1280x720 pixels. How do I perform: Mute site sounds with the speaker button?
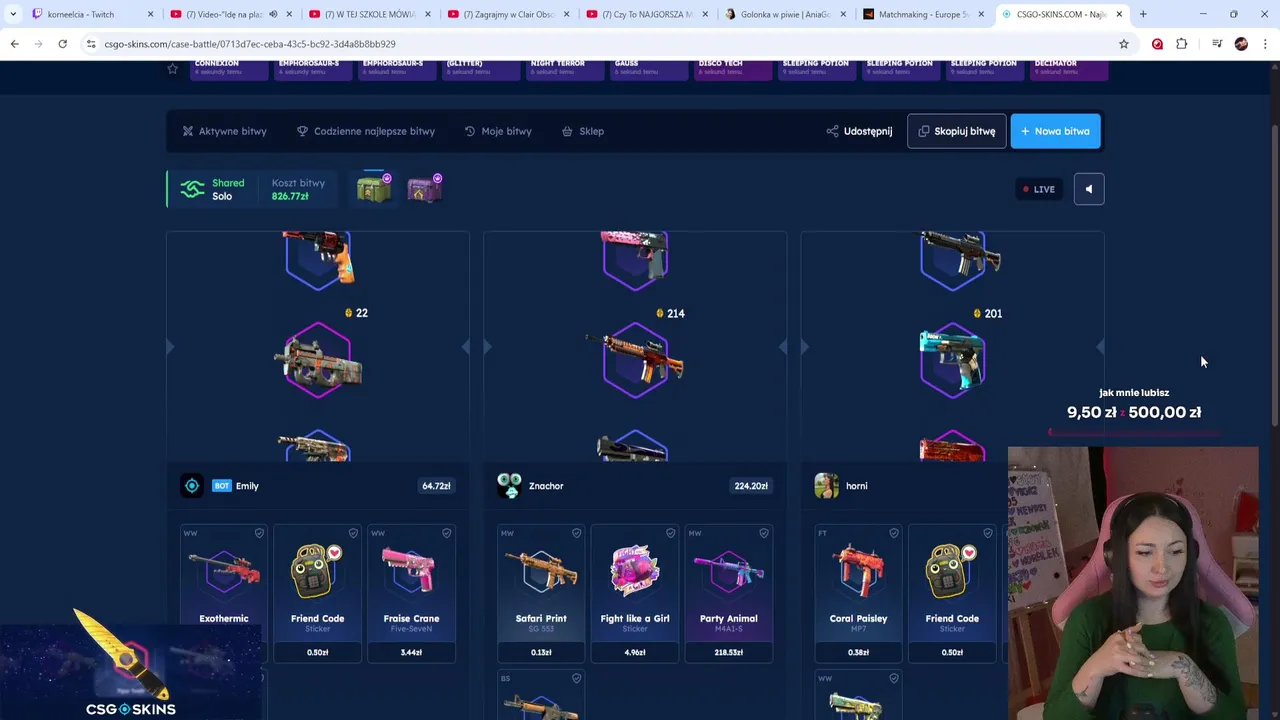click(1089, 189)
